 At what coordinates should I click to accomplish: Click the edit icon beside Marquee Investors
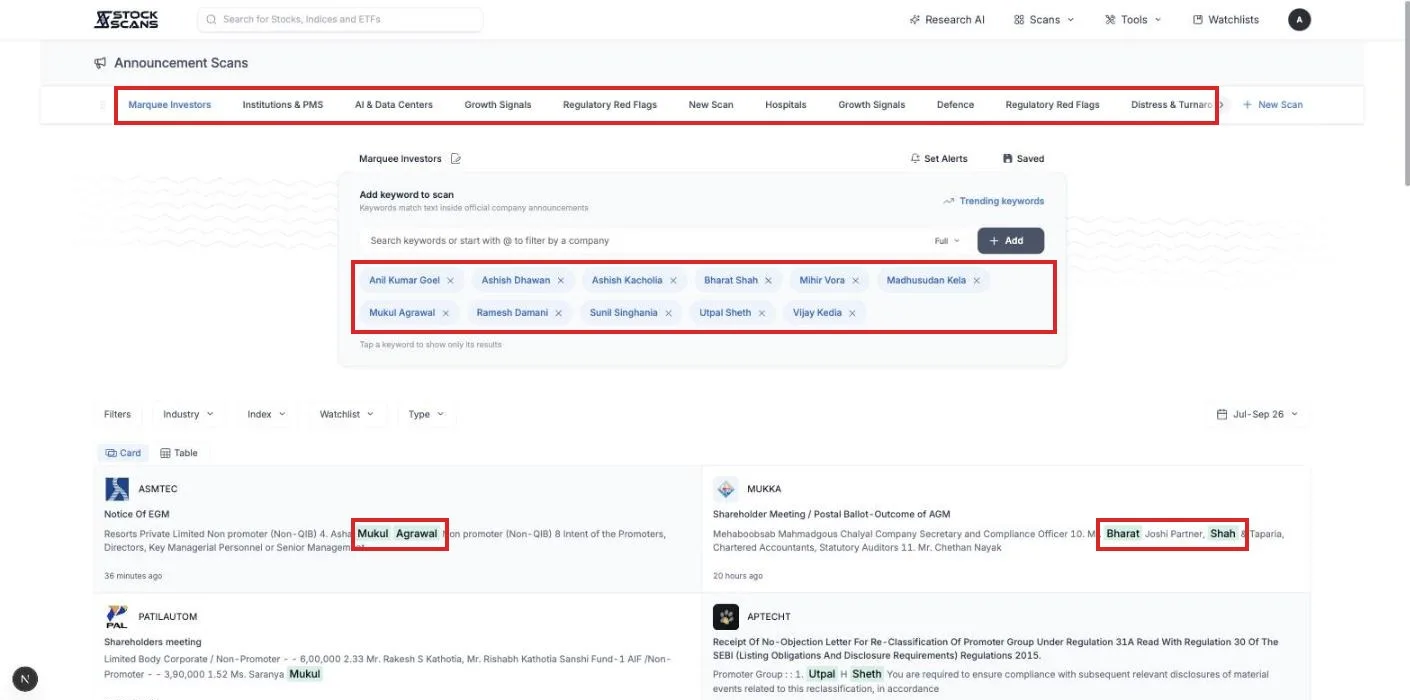tap(456, 159)
